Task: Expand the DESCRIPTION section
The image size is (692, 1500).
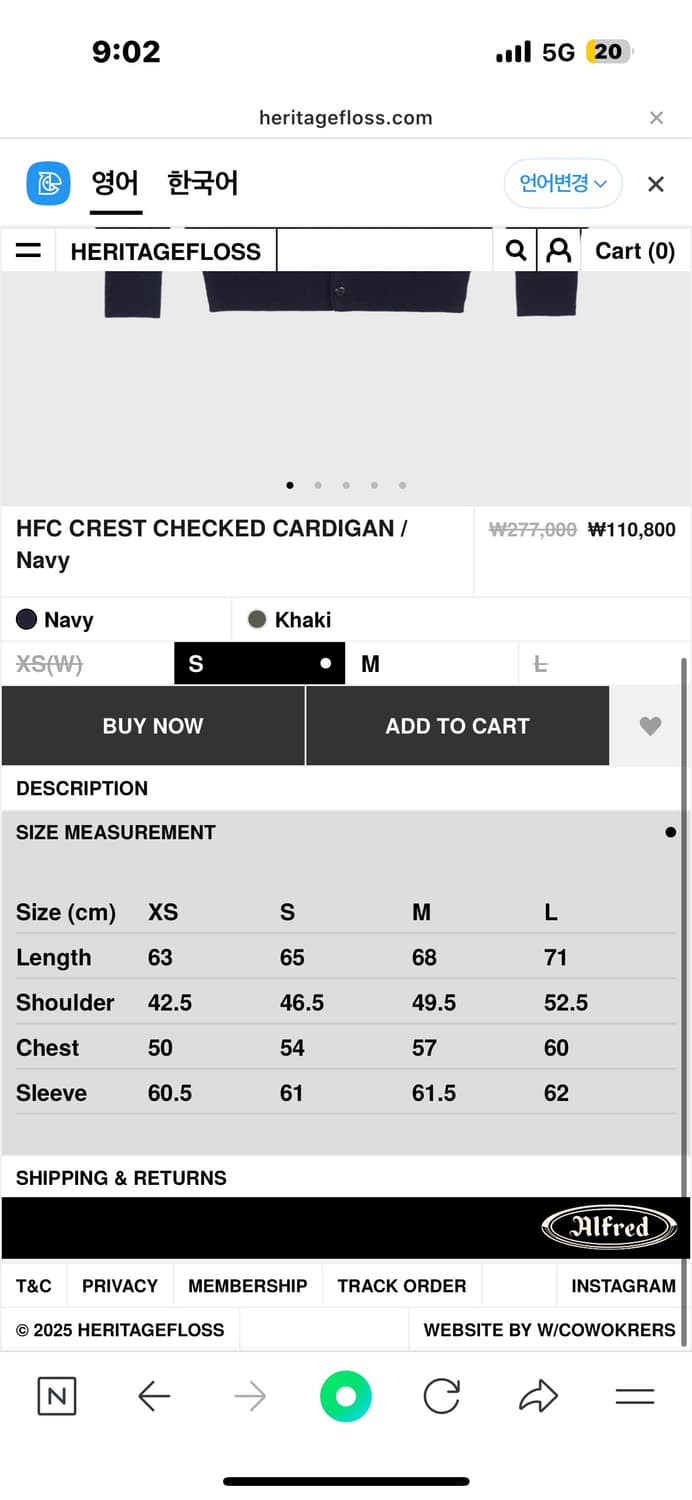Action: [x=82, y=788]
